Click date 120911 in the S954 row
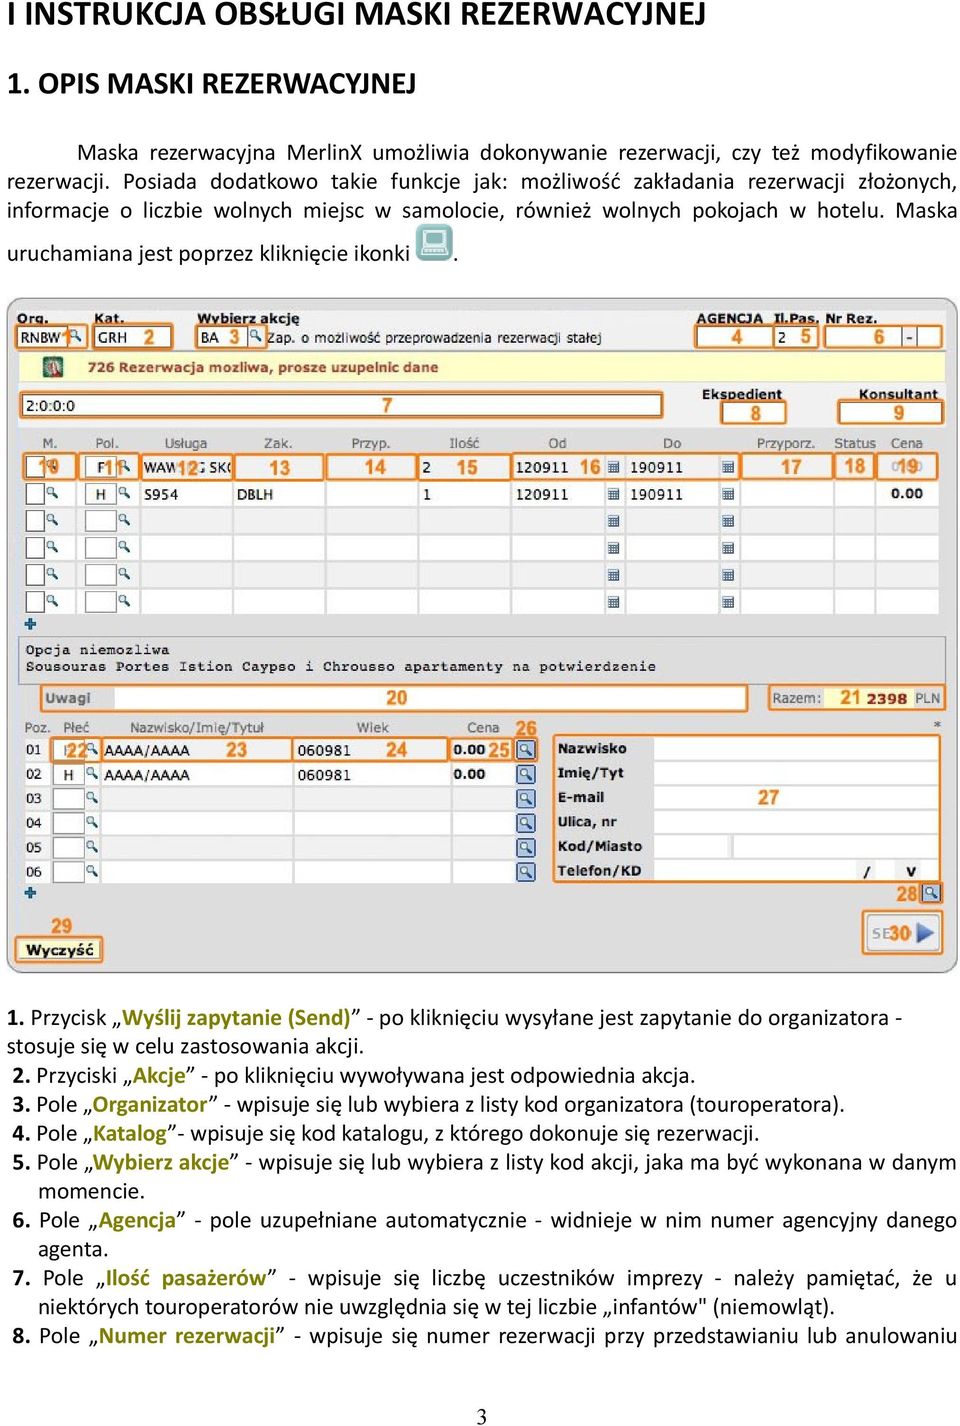This screenshot has width=960, height=1426. (541, 494)
